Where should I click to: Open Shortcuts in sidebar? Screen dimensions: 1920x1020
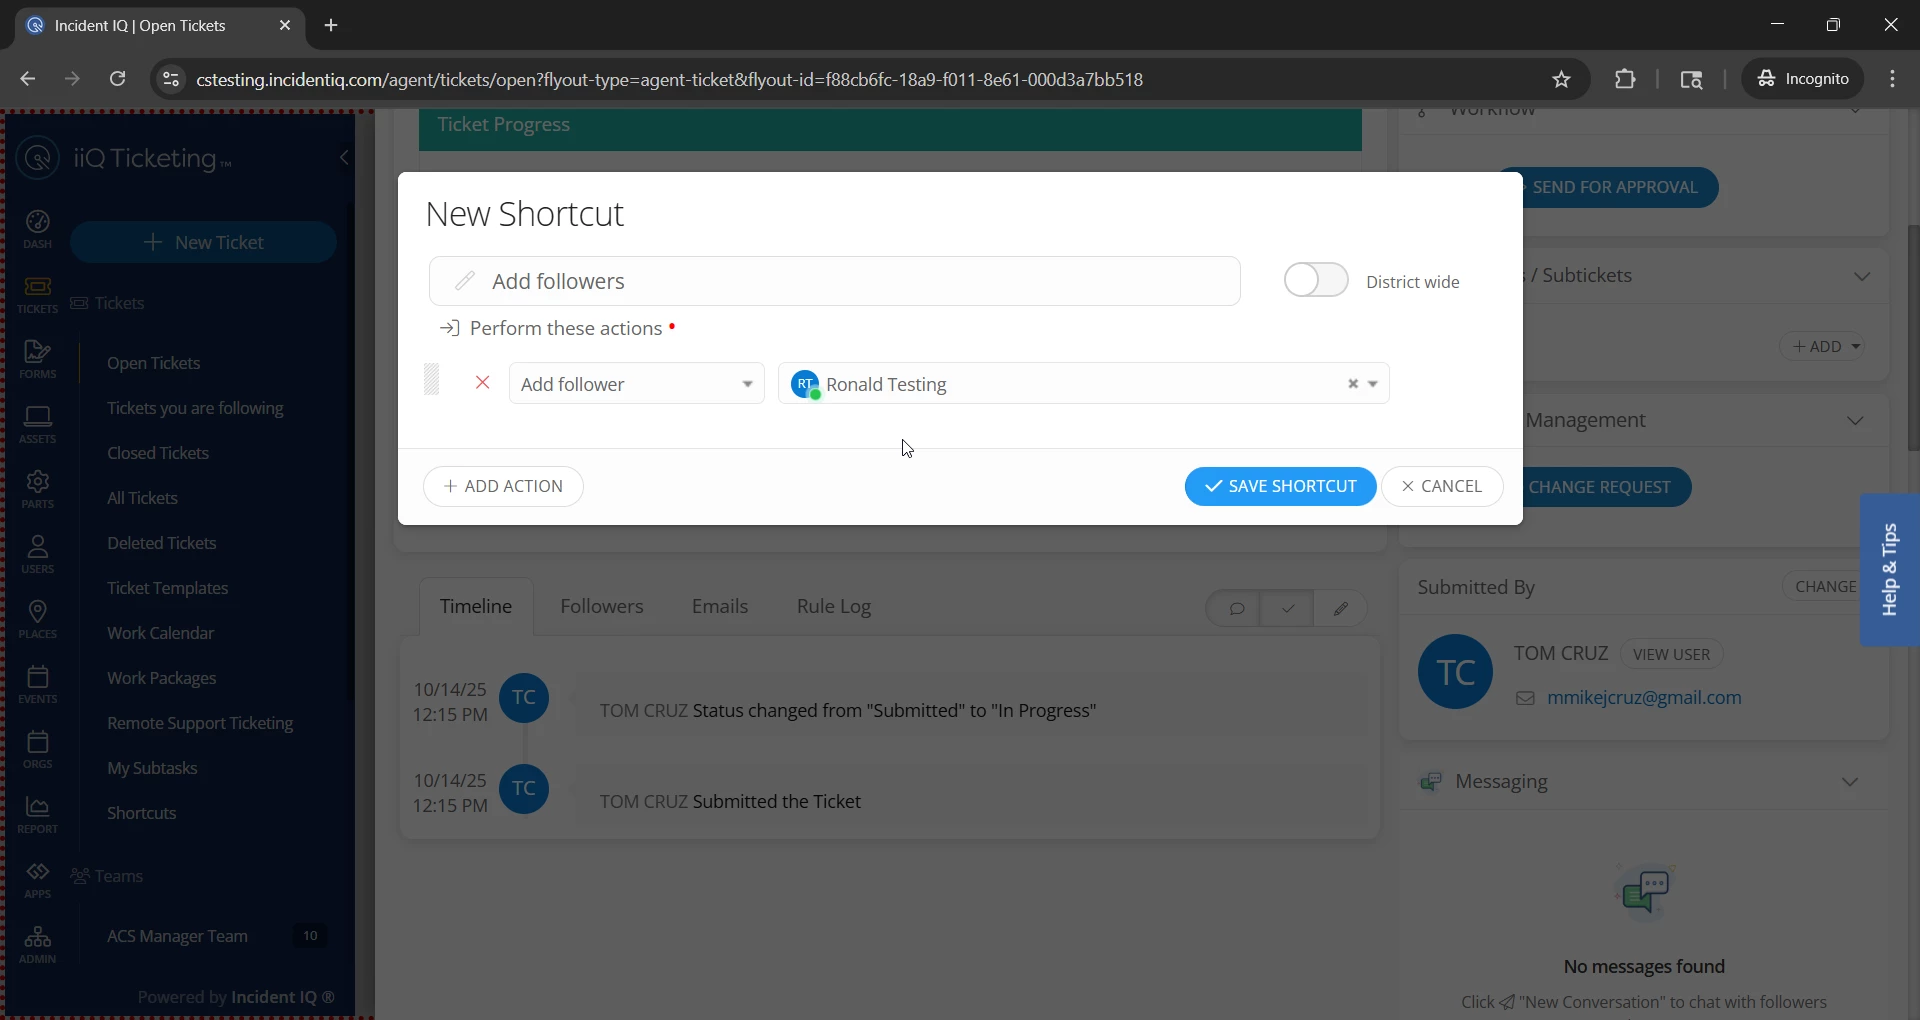[142, 813]
